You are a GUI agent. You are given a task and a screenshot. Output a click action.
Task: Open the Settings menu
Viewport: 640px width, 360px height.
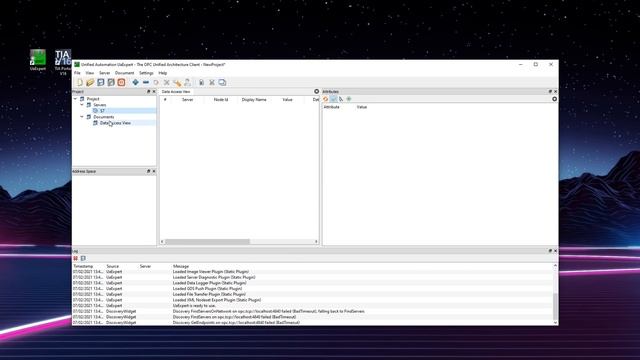click(x=146, y=73)
